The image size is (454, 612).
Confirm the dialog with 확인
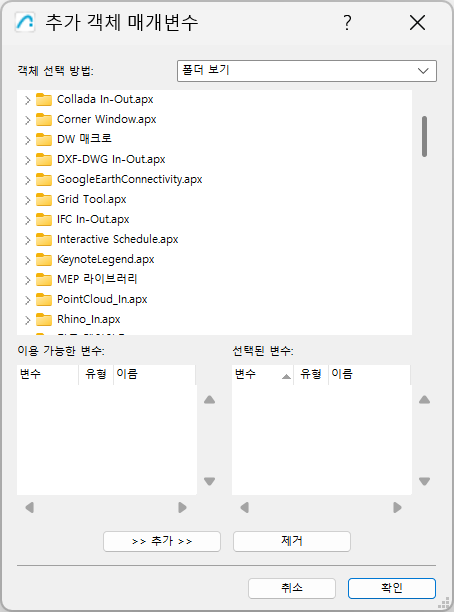pos(392,588)
